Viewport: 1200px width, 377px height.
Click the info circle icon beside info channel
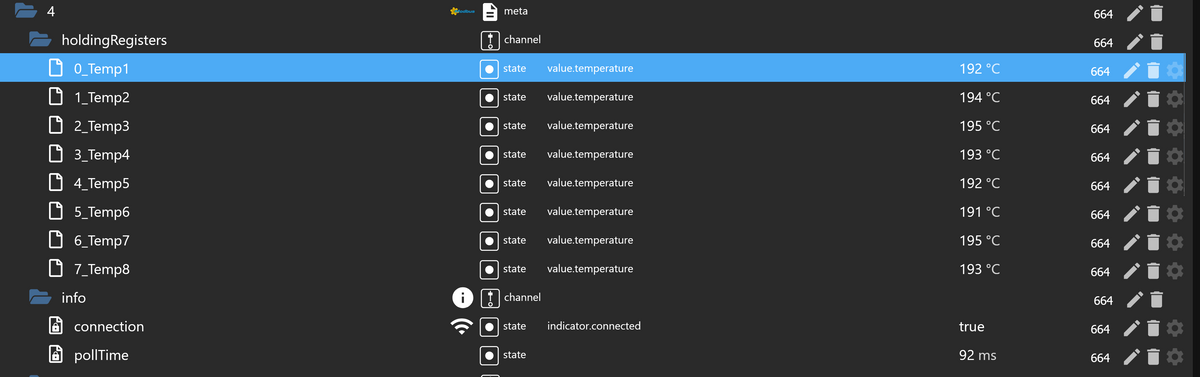pos(462,298)
